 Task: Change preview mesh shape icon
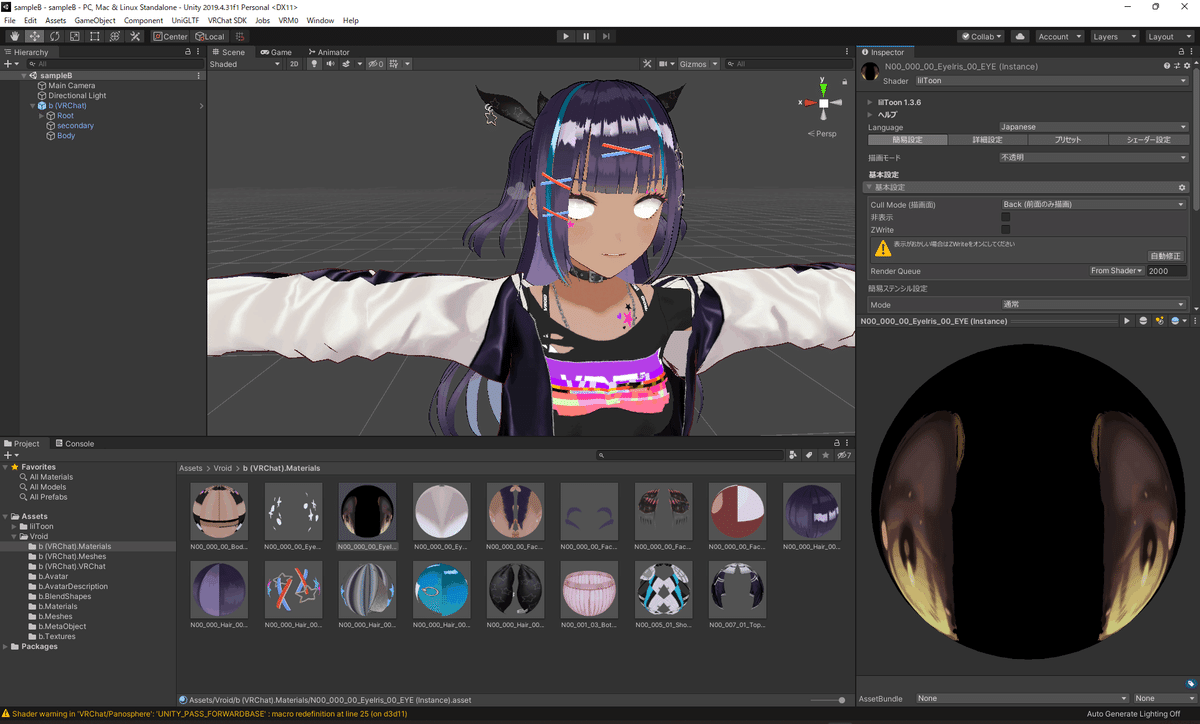click(x=1143, y=321)
